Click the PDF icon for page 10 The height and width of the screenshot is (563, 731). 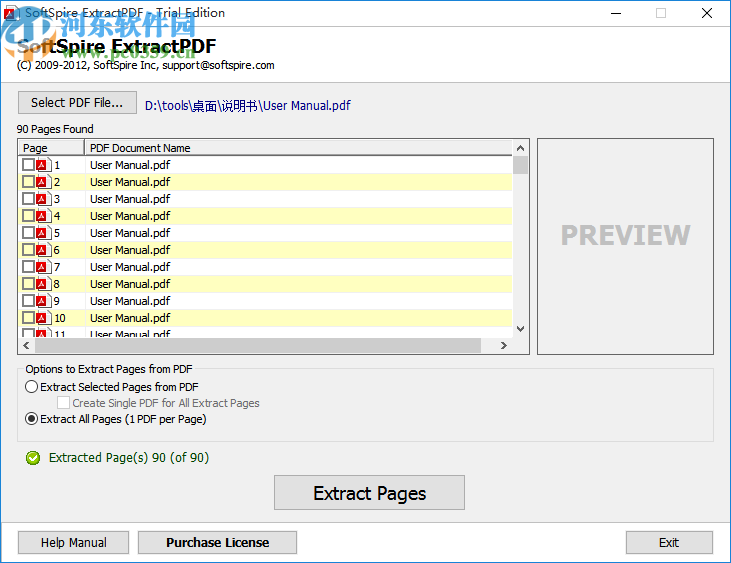[43, 318]
